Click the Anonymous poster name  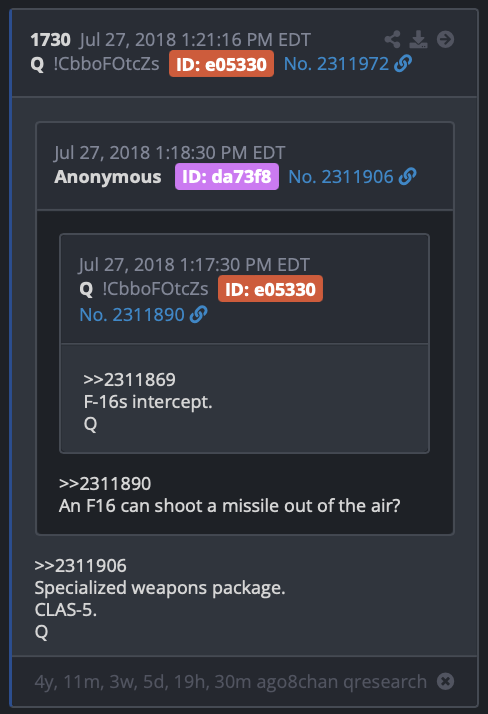[x=108, y=177]
